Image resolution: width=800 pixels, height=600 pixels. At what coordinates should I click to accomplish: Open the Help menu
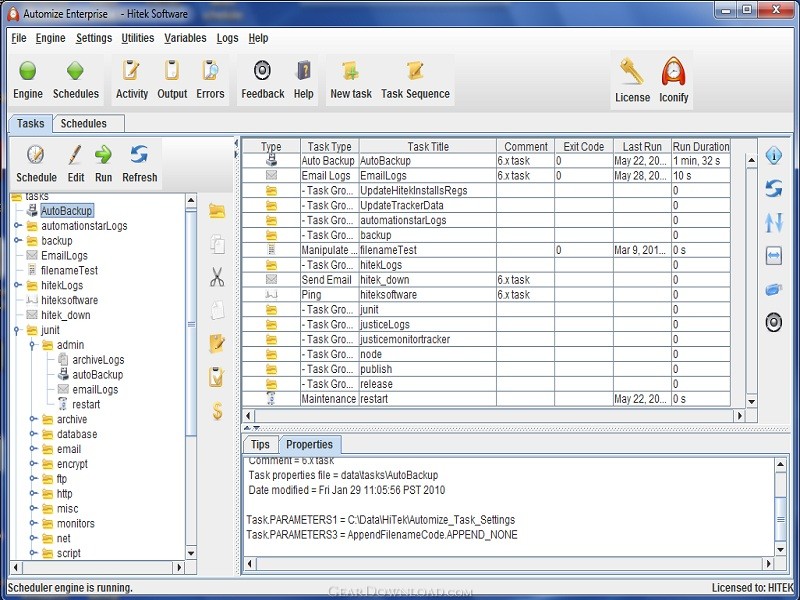258,38
